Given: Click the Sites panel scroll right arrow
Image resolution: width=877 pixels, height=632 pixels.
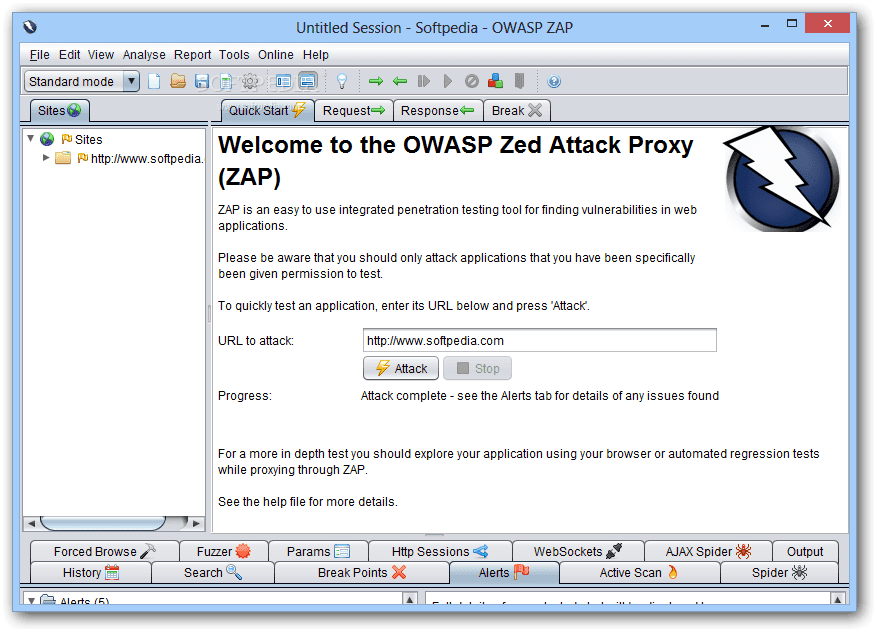Looking at the screenshot, I should [196, 523].
